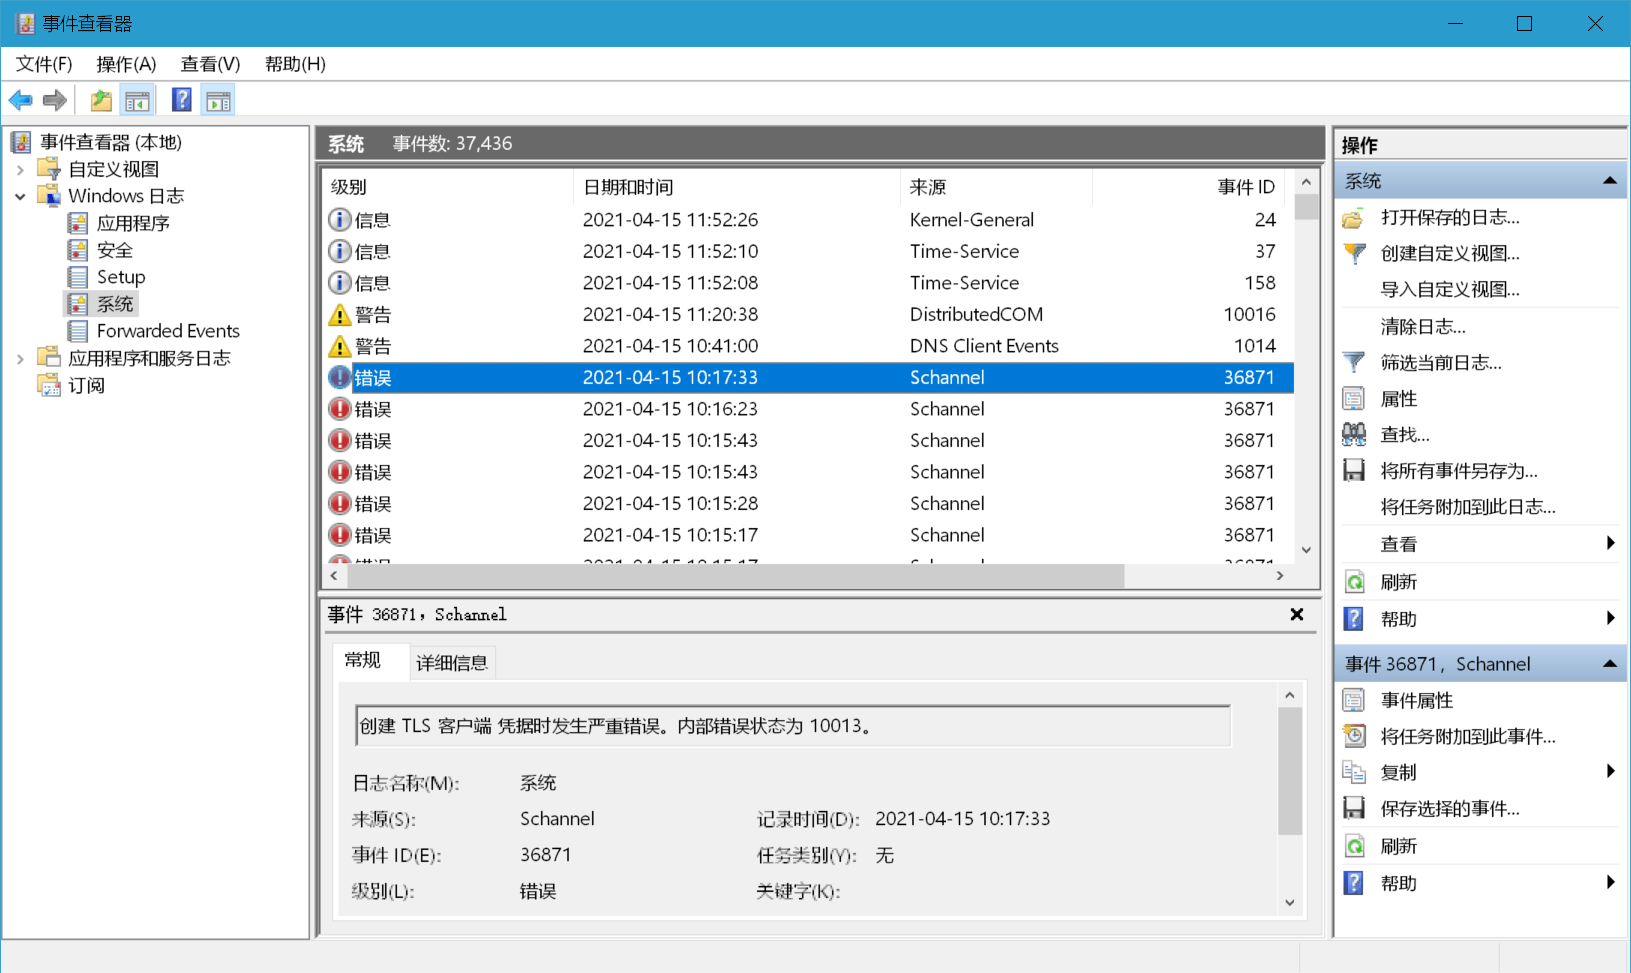Click the 保存选择的事件 disk icon
The width and height of the screenshot is (1631, 973).
pos(1353,807)
